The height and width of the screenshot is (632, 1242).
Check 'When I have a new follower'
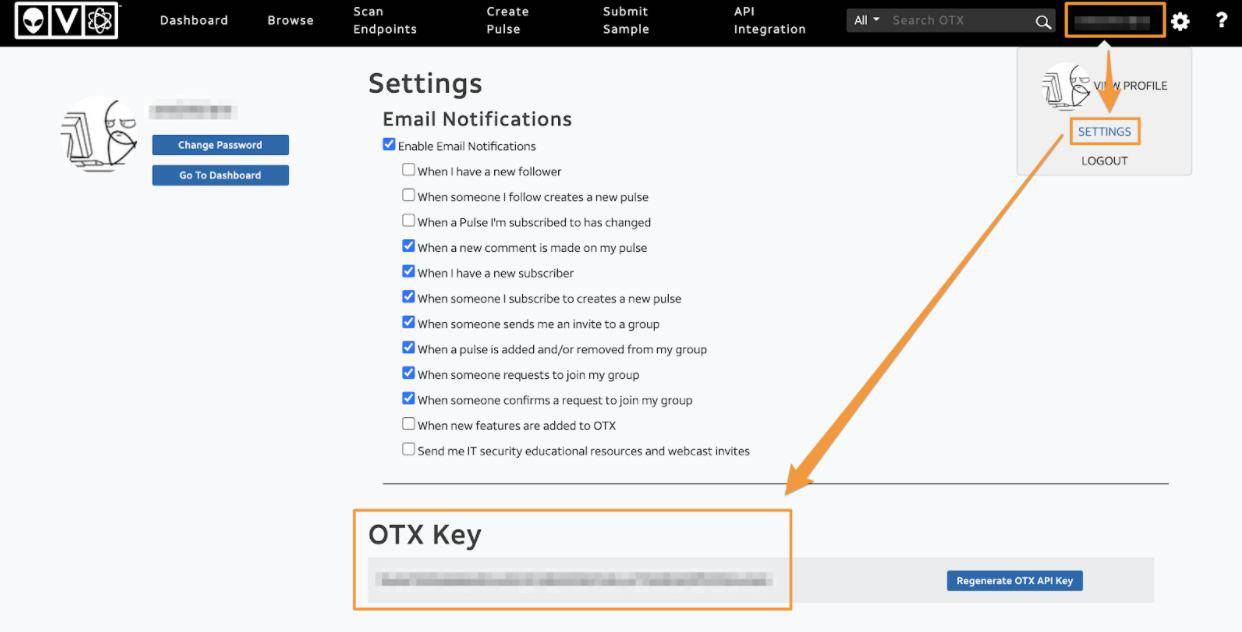(408, 170)
